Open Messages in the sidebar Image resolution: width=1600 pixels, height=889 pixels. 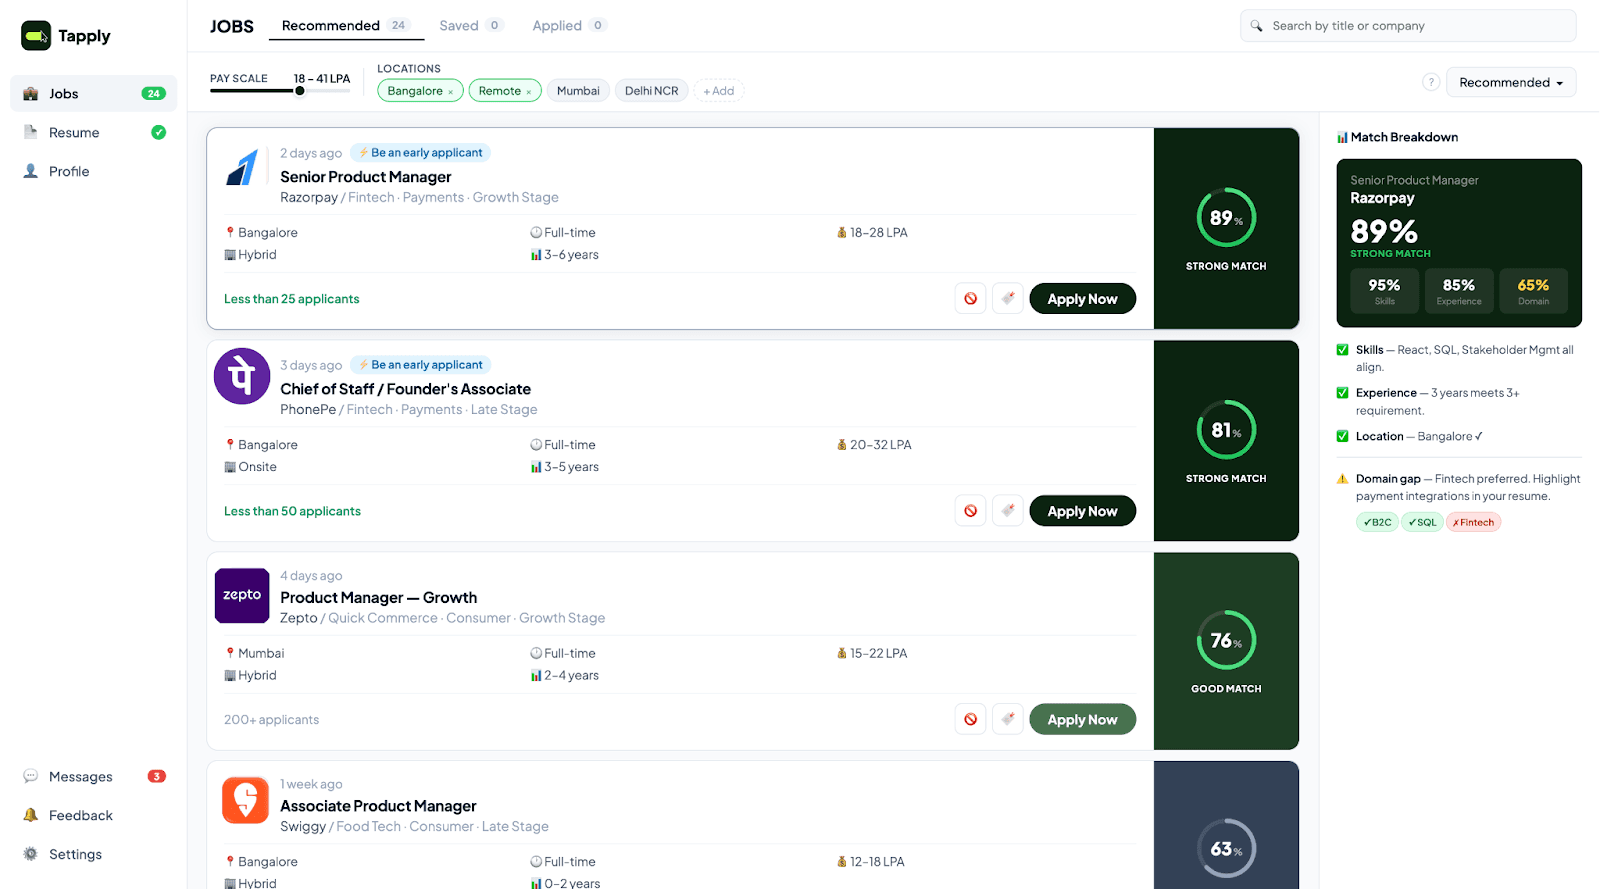(x=93, y=777)
